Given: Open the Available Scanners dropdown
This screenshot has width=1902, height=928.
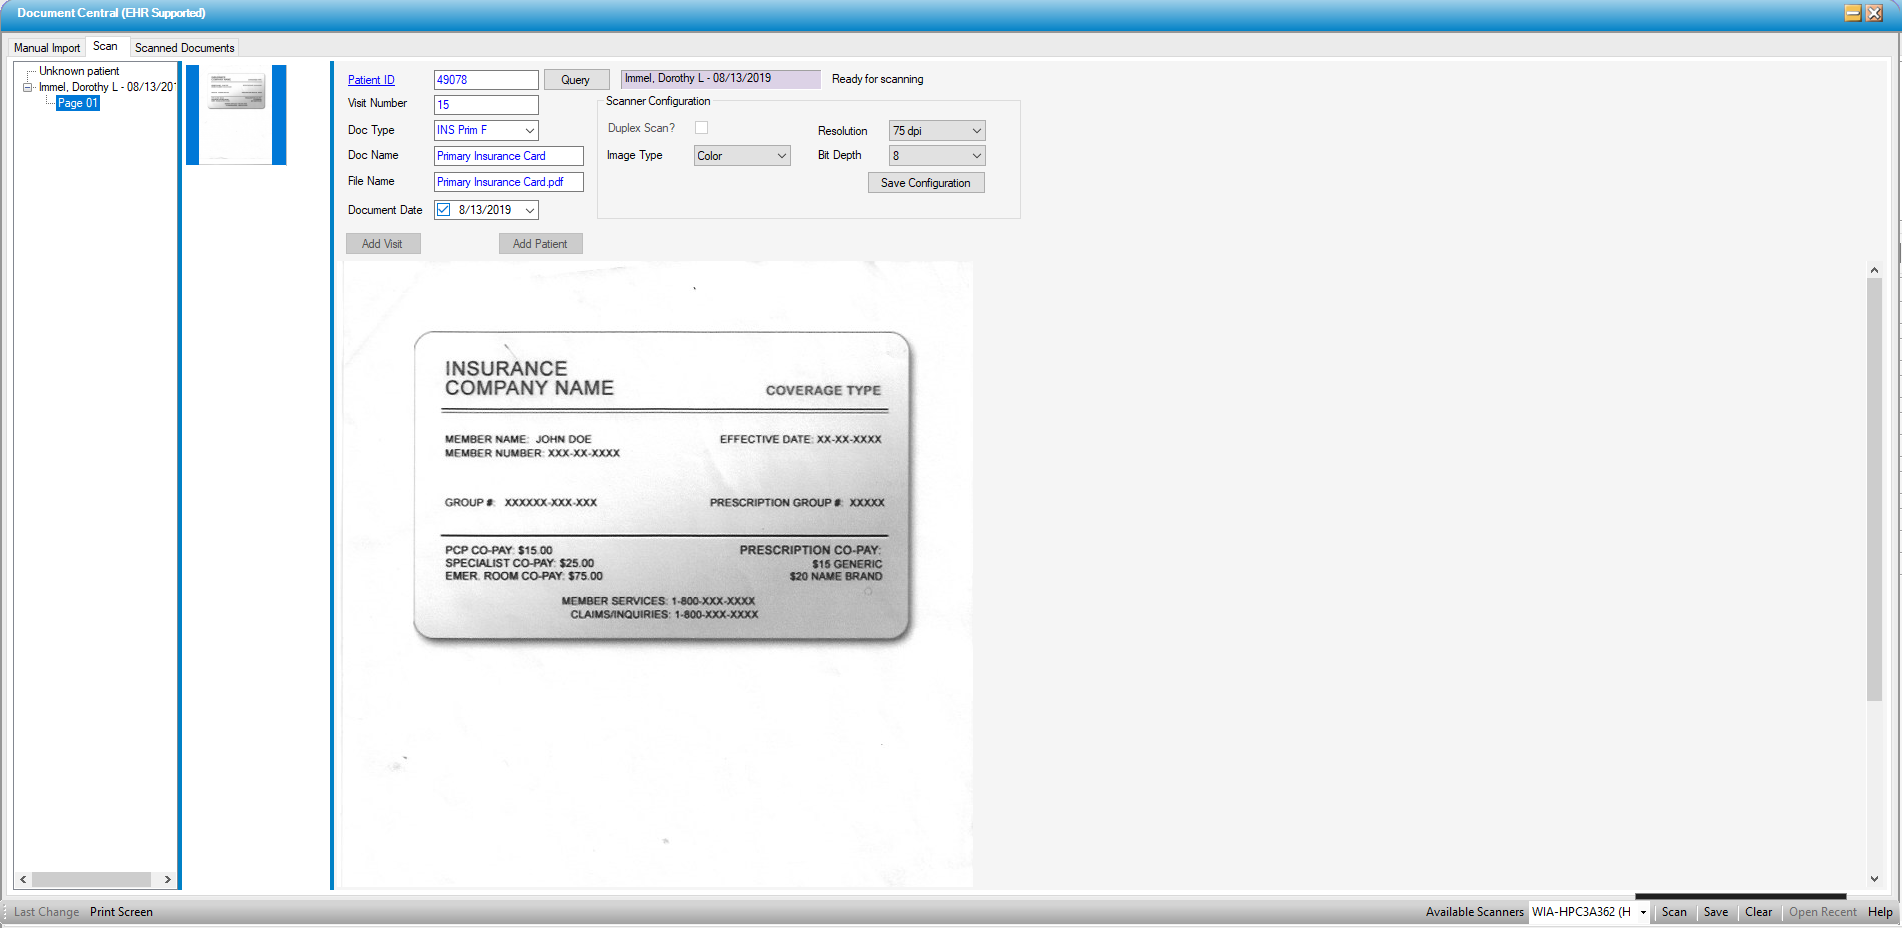Looking at the screenshot, I should (x=1642, y=912).
